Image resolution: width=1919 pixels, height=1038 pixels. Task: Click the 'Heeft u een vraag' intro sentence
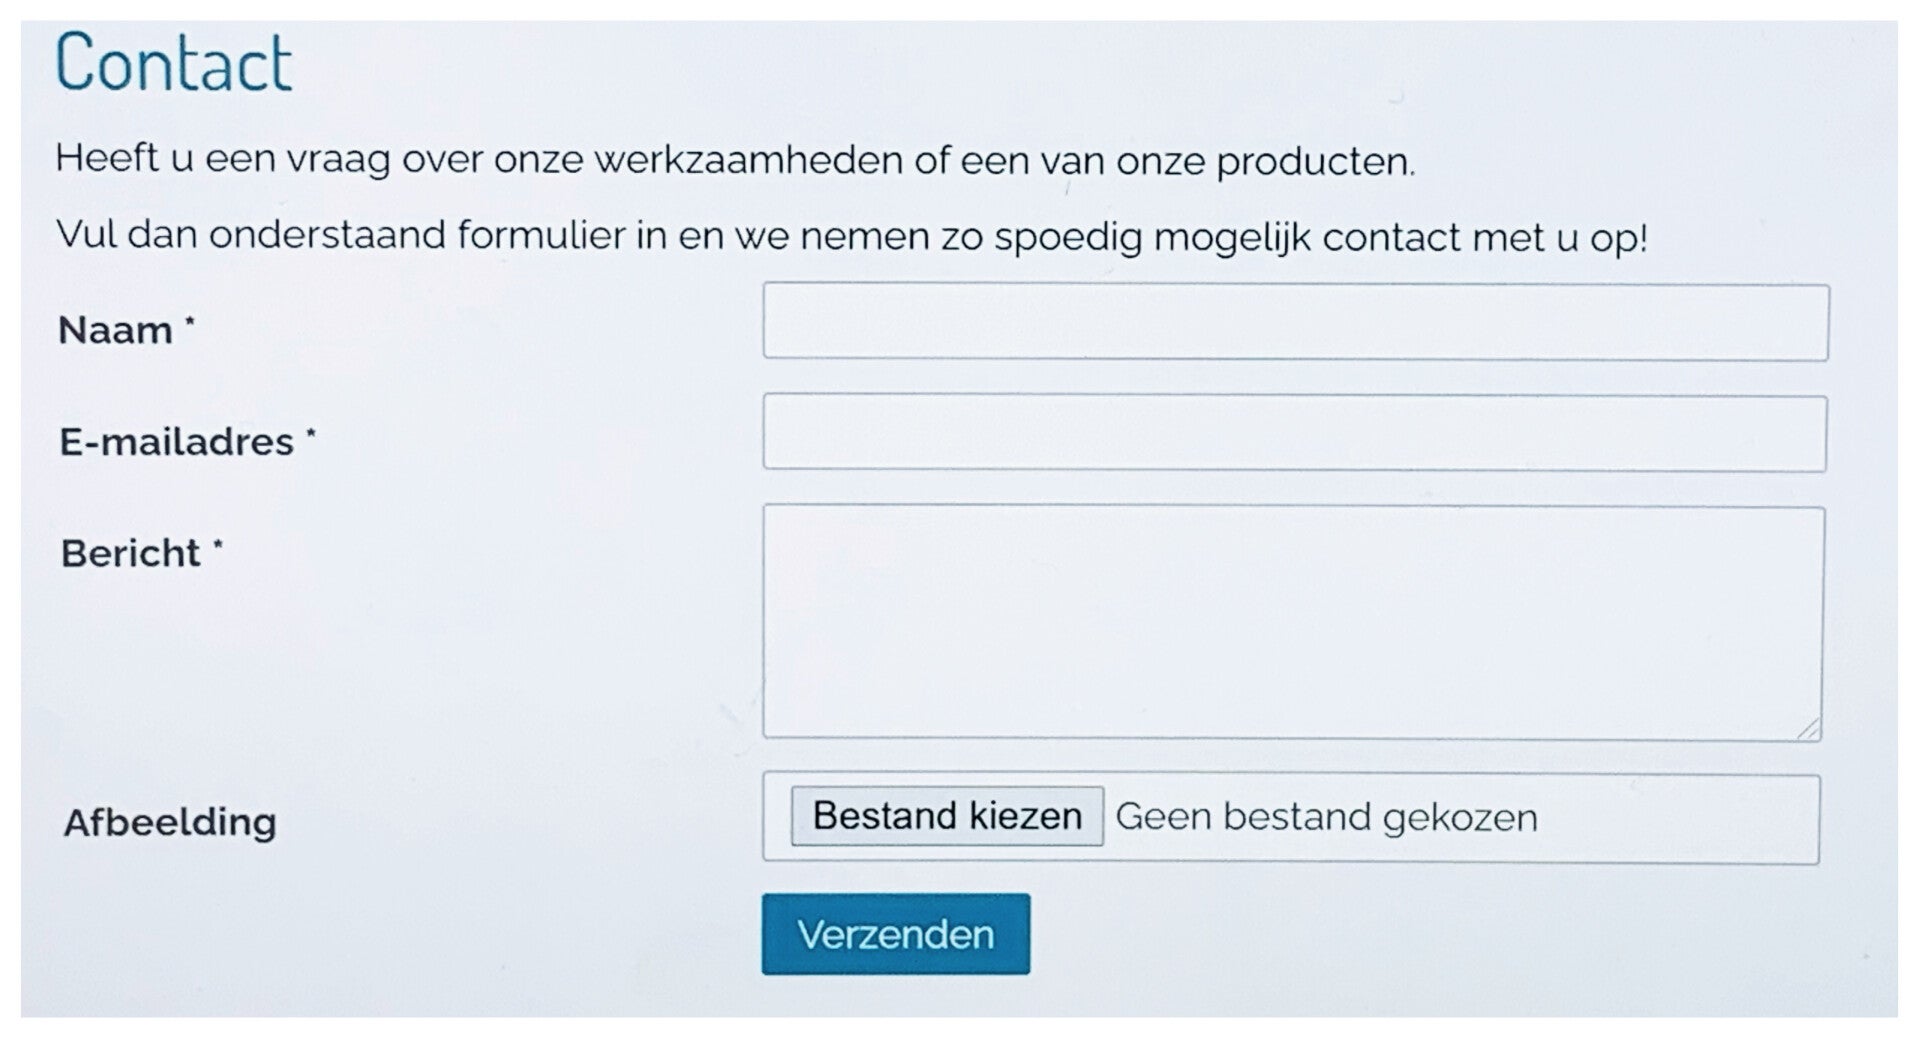pyautogui.click(x=734, y=160)
